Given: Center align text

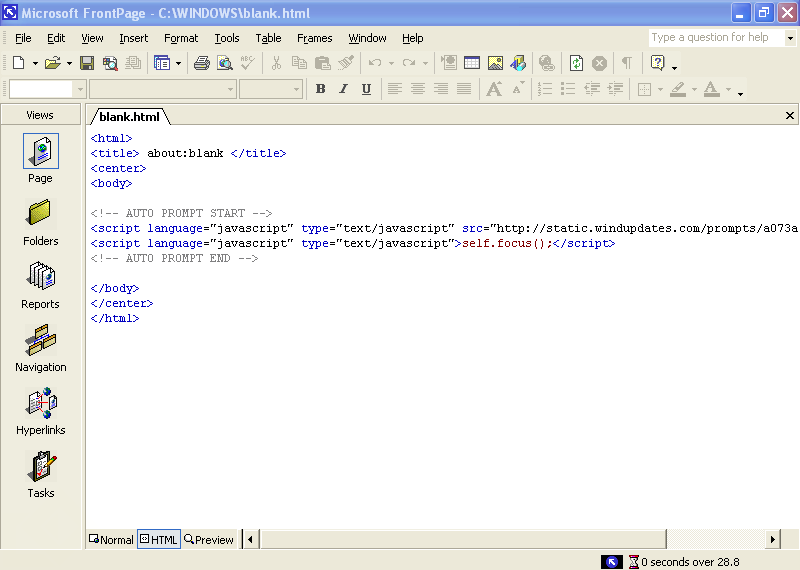Looking at the screenshot, I should coord(418,89).
